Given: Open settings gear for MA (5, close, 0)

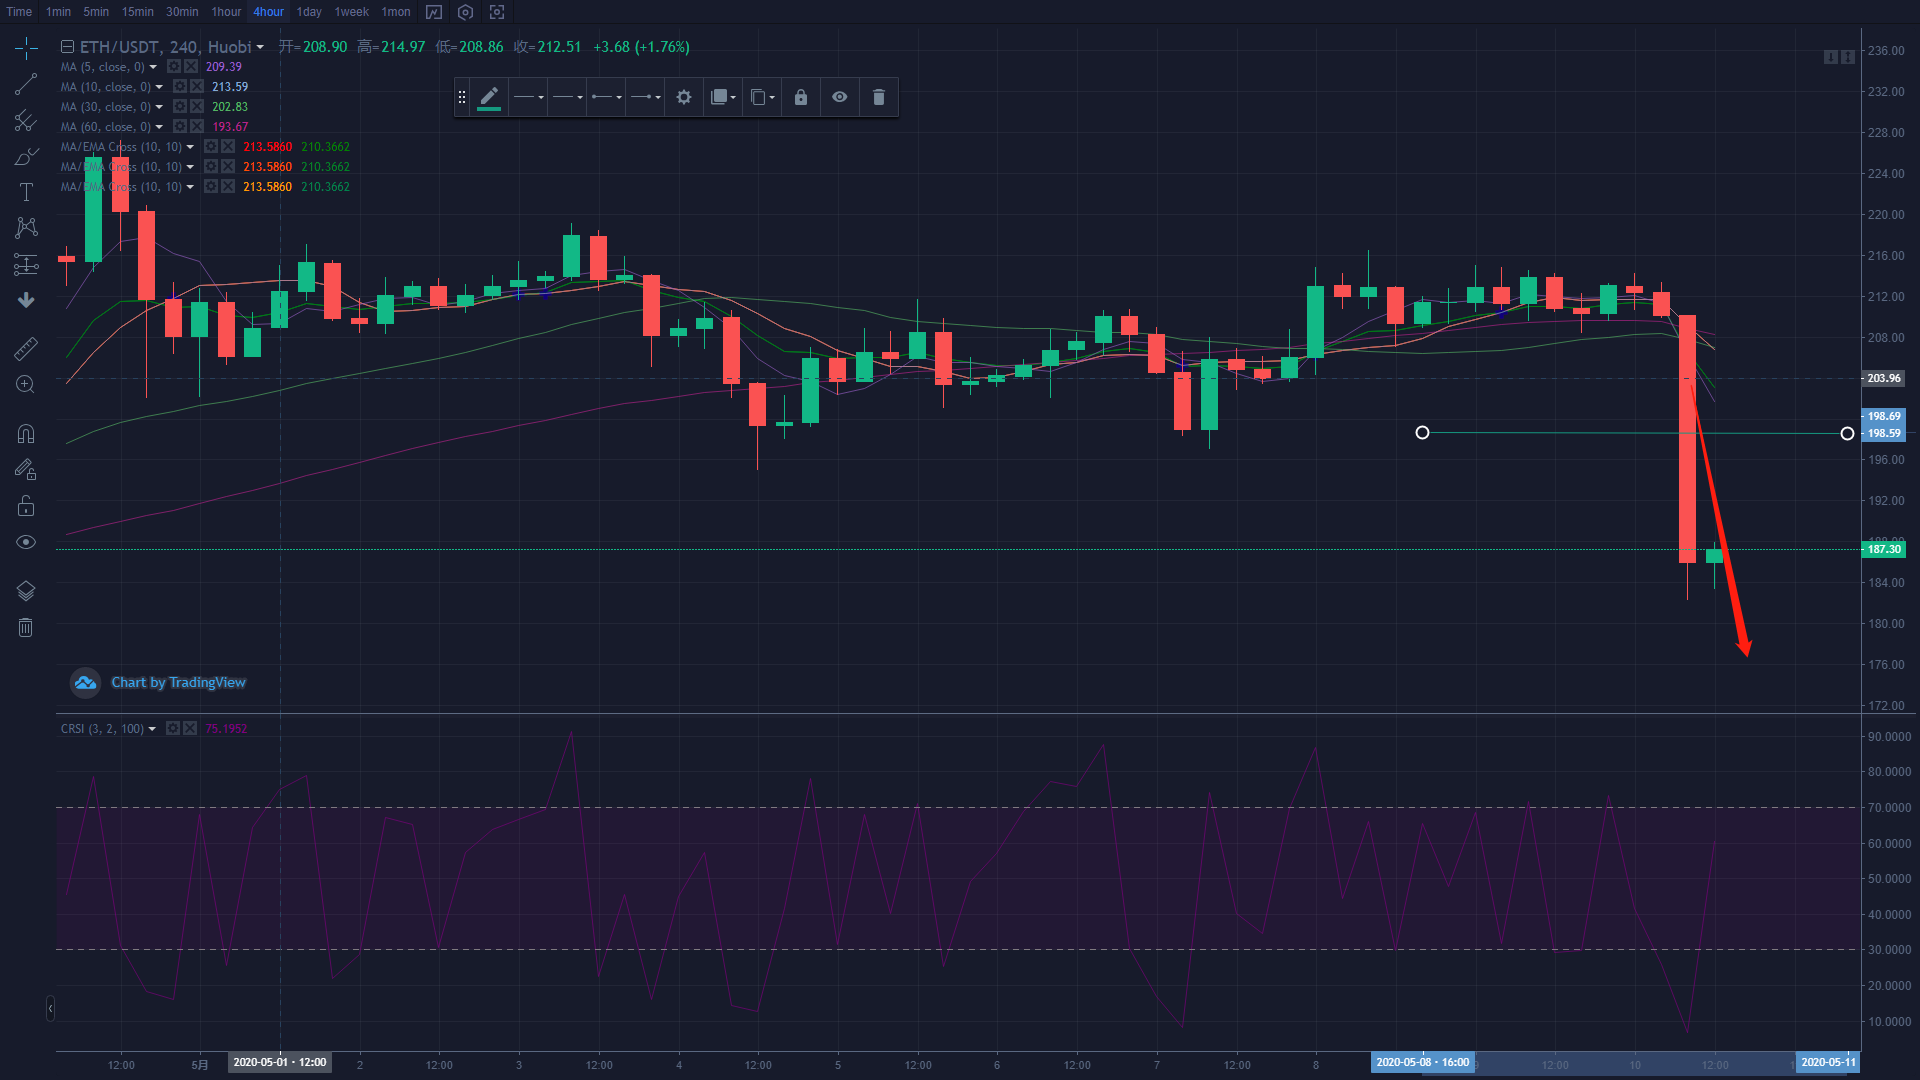Looking at the screenshot, I should tap(174, 67).
